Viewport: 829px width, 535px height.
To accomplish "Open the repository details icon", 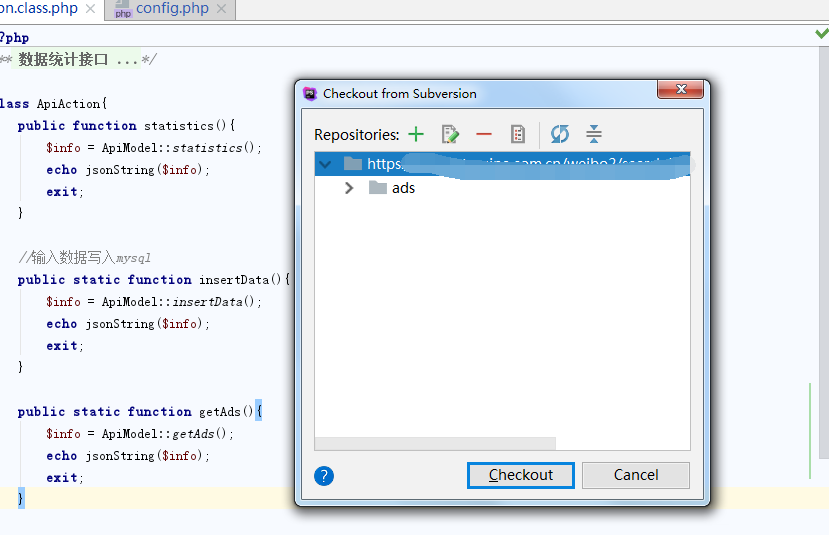I will pyautogui.click(x=518, y=134).
